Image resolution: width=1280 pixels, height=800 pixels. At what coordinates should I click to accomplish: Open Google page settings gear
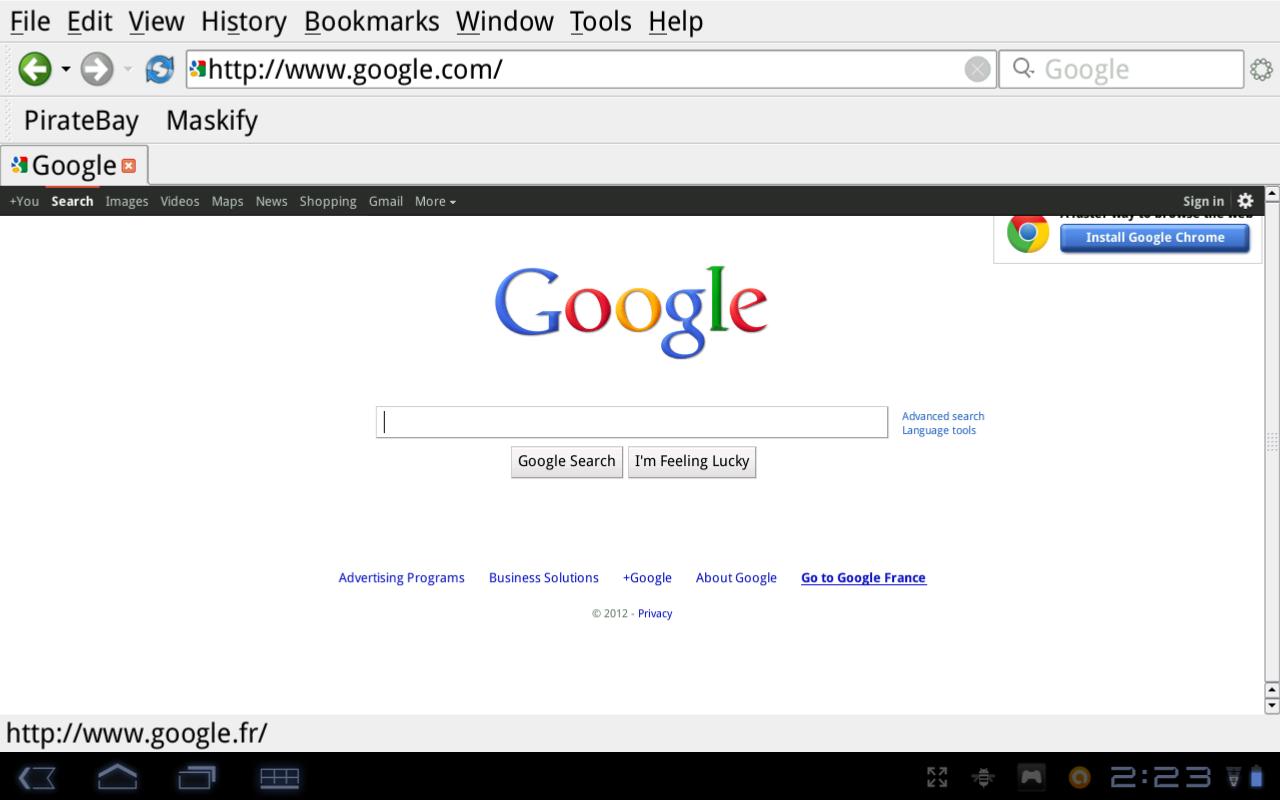(x=1245, y=201)
